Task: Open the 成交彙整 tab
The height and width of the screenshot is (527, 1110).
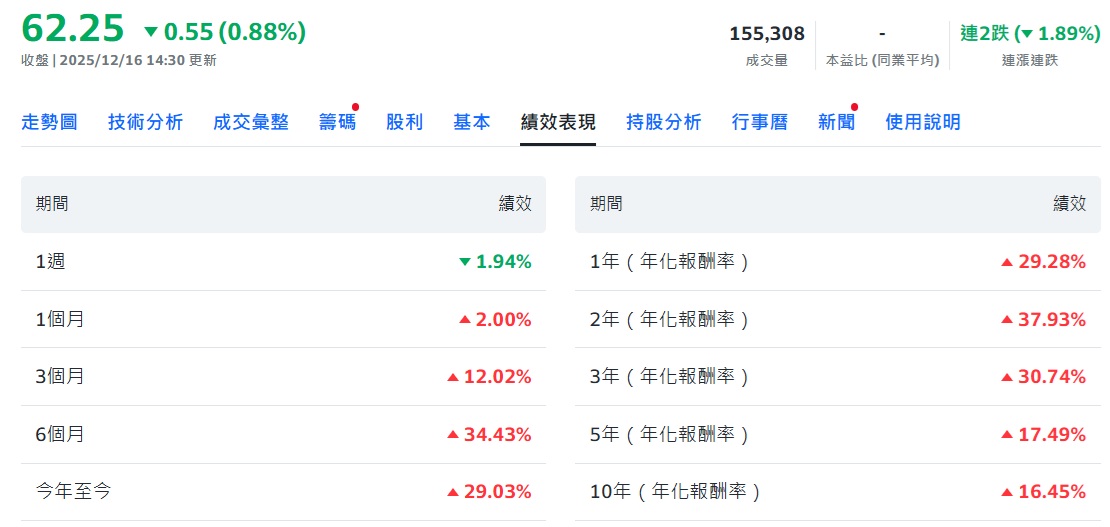Action: pyautogui.click(x=251, y=122)
